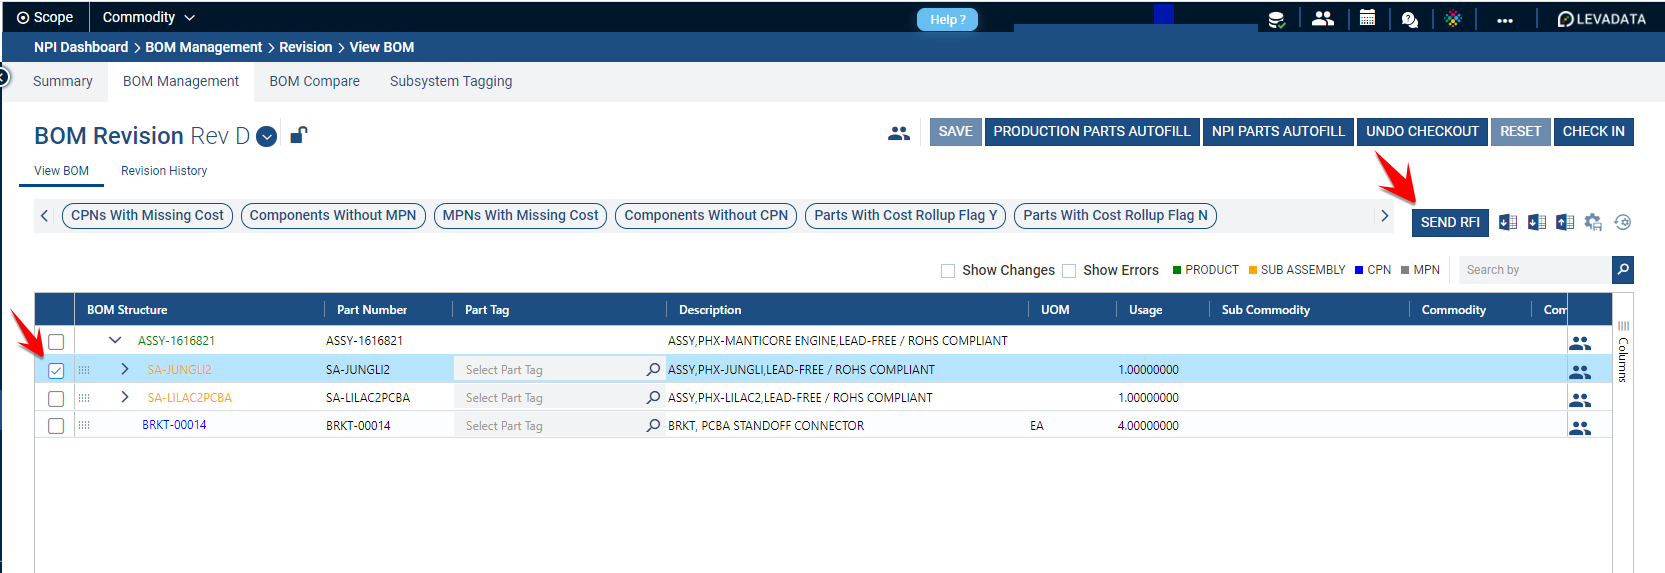Image resolution: width=1665 pixels, height=573 pixels.
Task: Click the database status icon
Action: (1277, 19)
